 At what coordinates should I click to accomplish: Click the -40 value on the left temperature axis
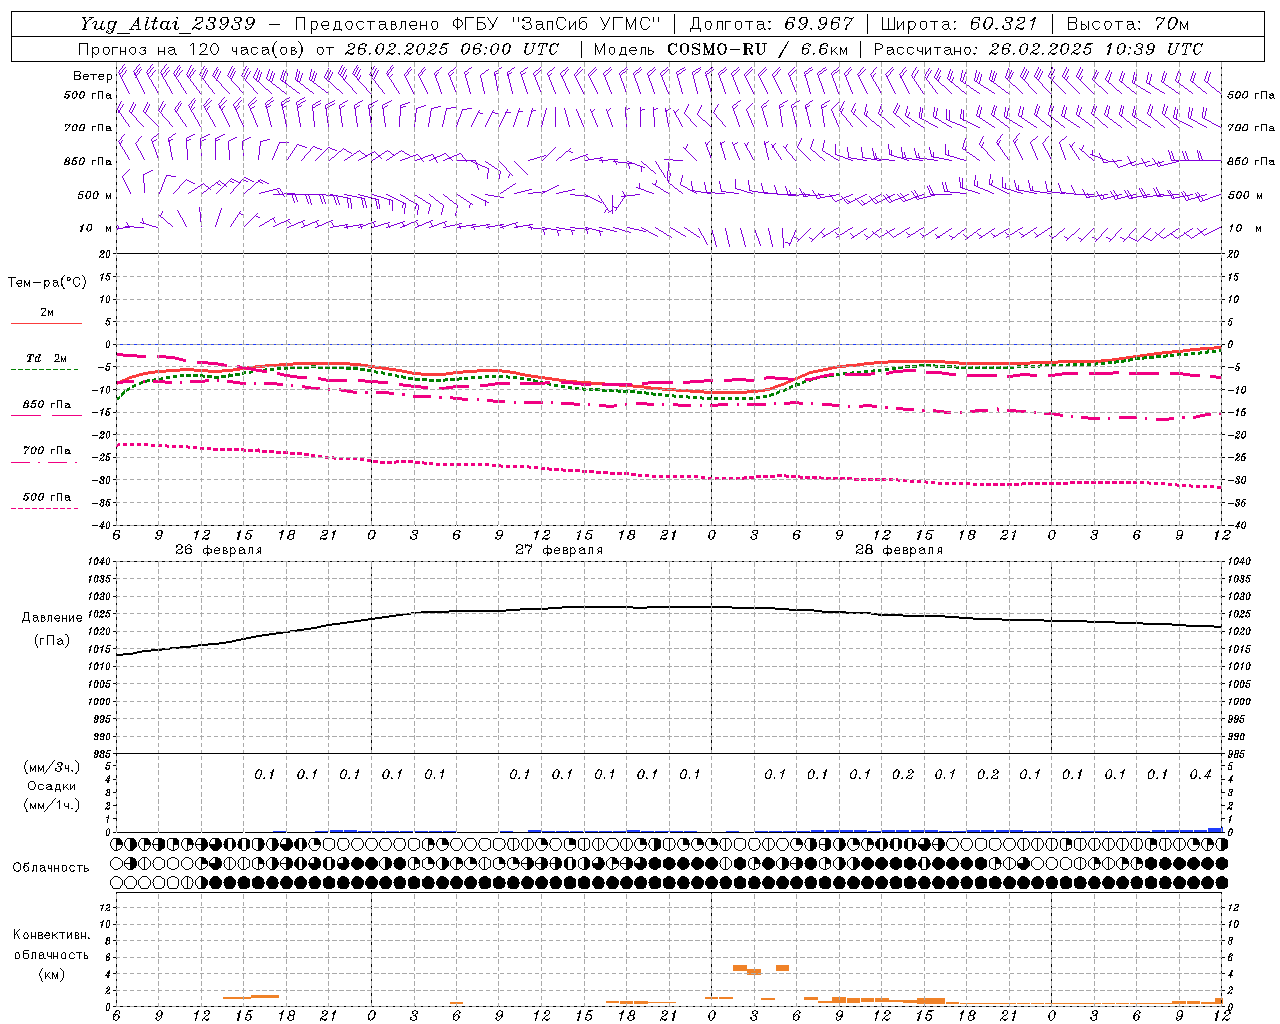tap(102, 525)
